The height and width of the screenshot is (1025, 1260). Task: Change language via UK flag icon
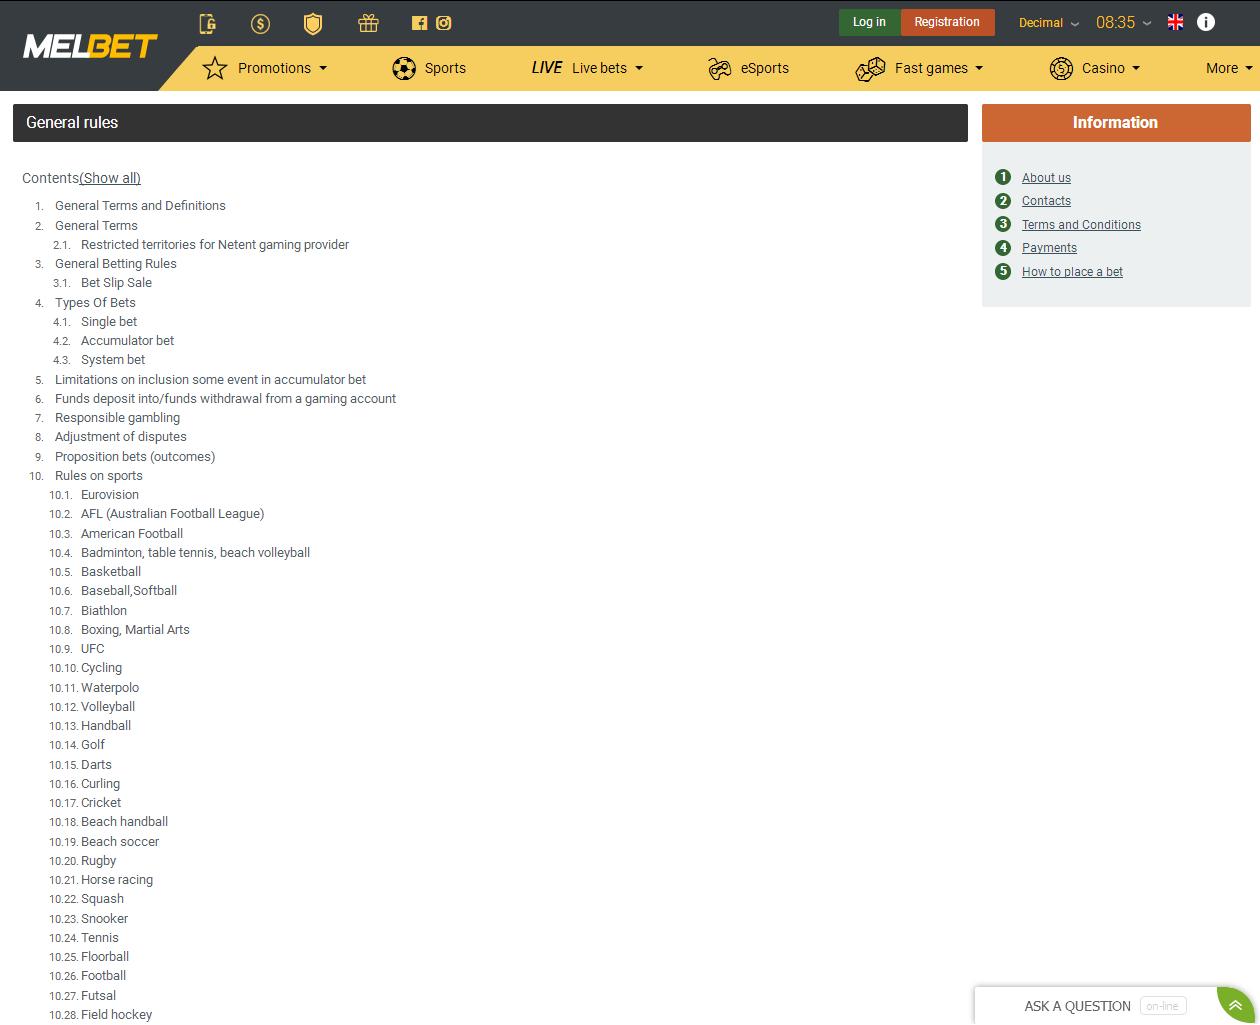click(1176, 22)
